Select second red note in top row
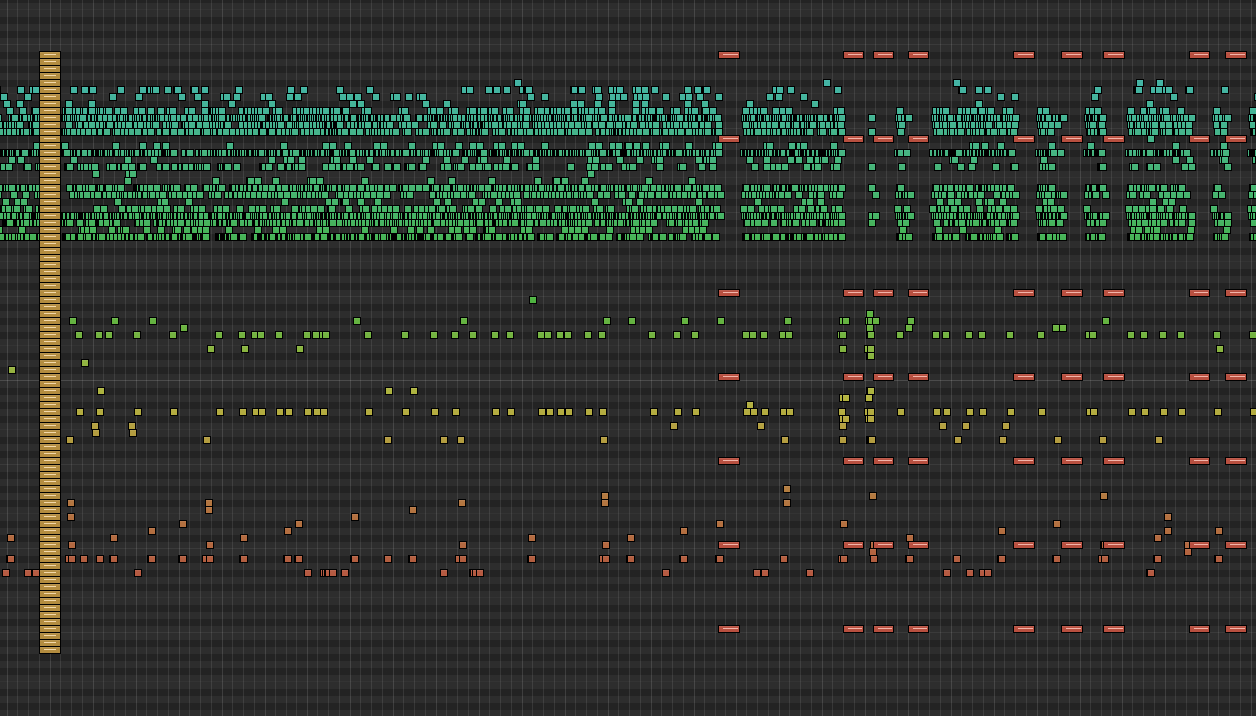The width and height of the screenshot is (1256, 716). 853,55
